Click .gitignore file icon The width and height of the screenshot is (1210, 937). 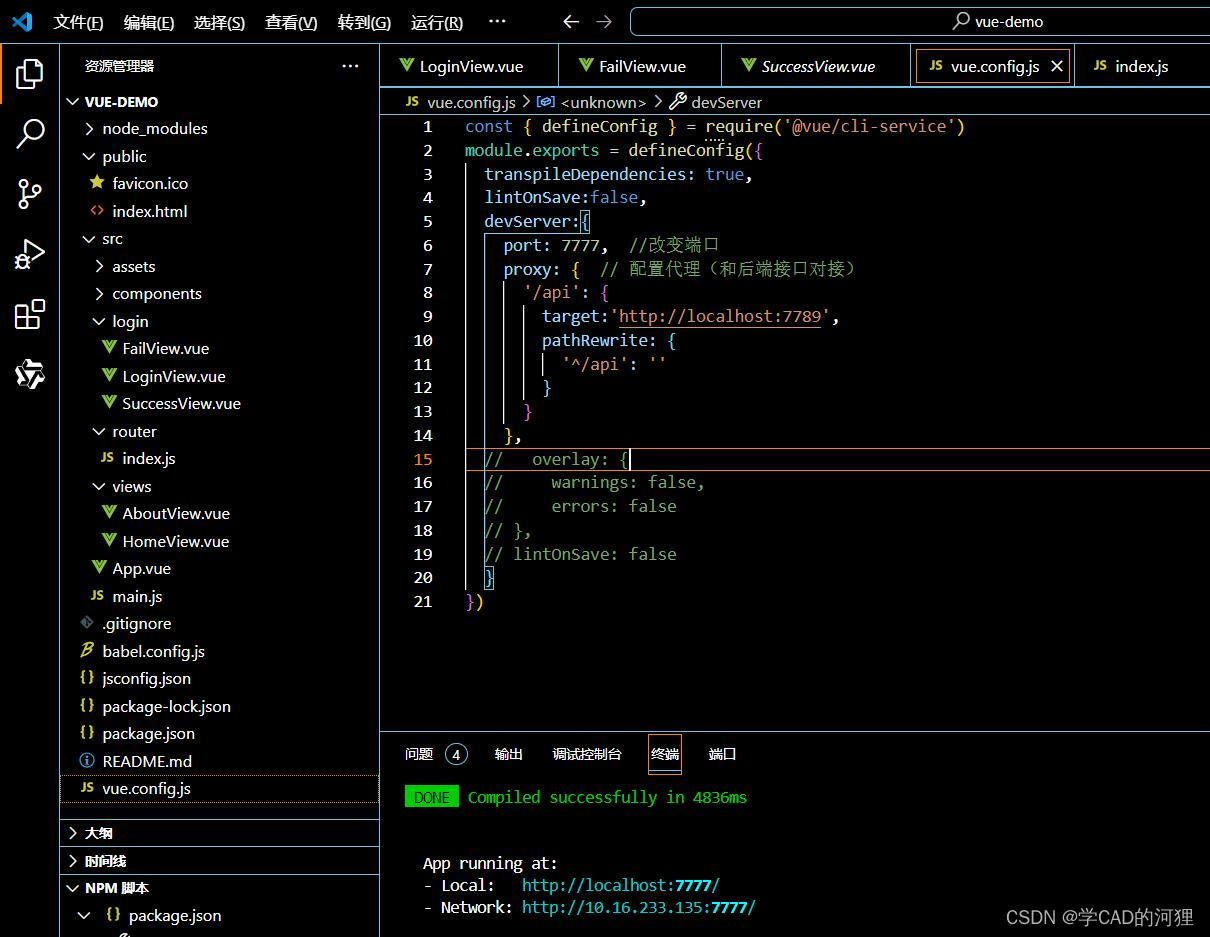click(87, 623)
